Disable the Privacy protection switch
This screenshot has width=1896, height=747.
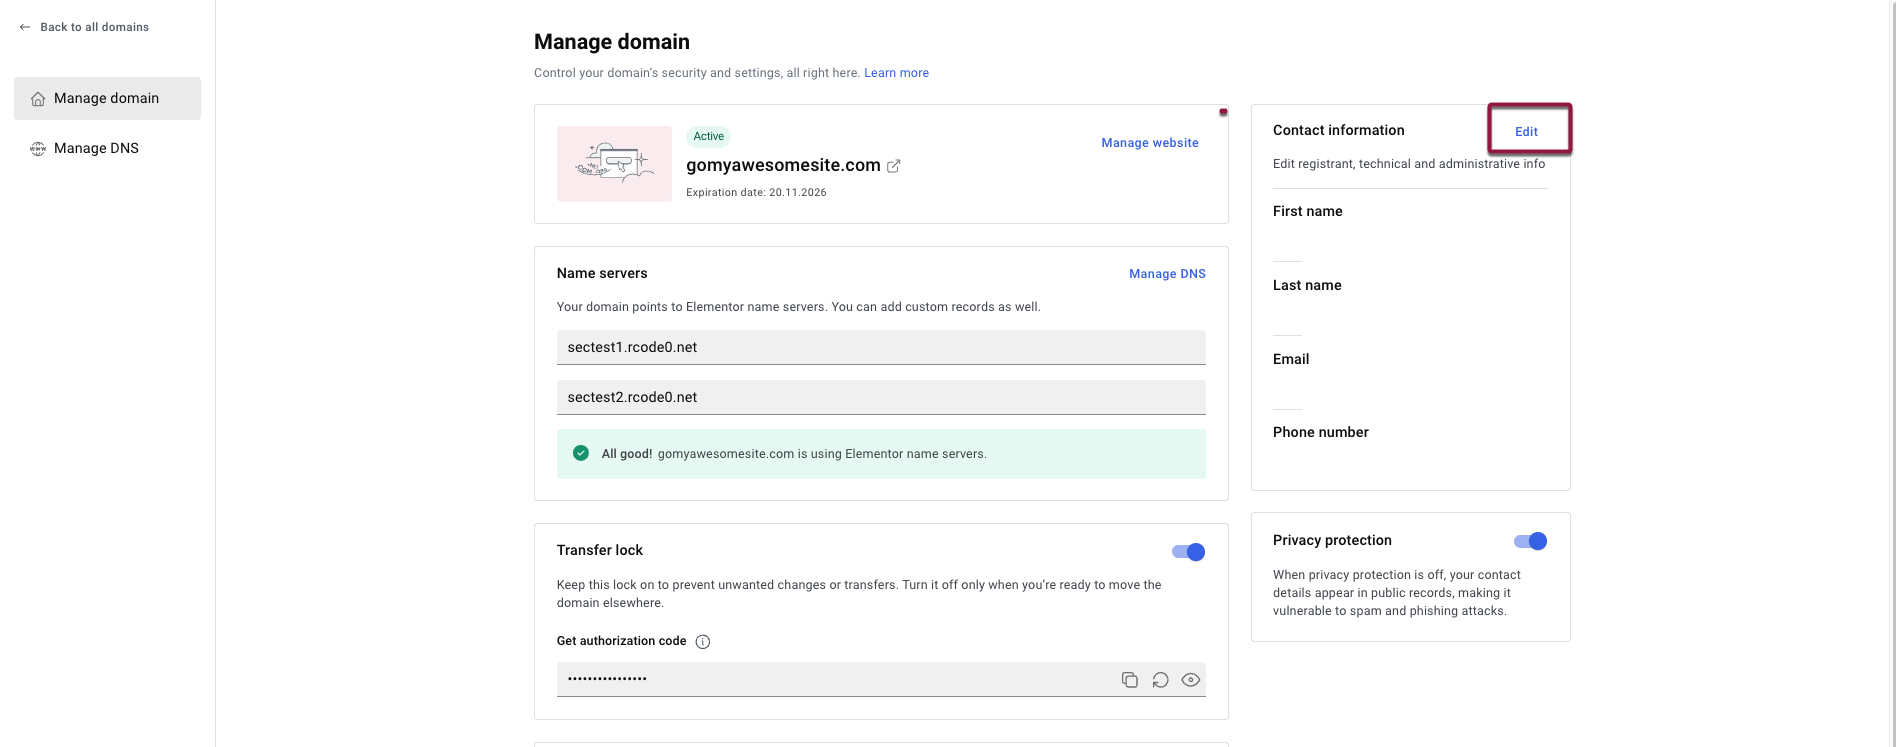click(x=1530, y=541)
